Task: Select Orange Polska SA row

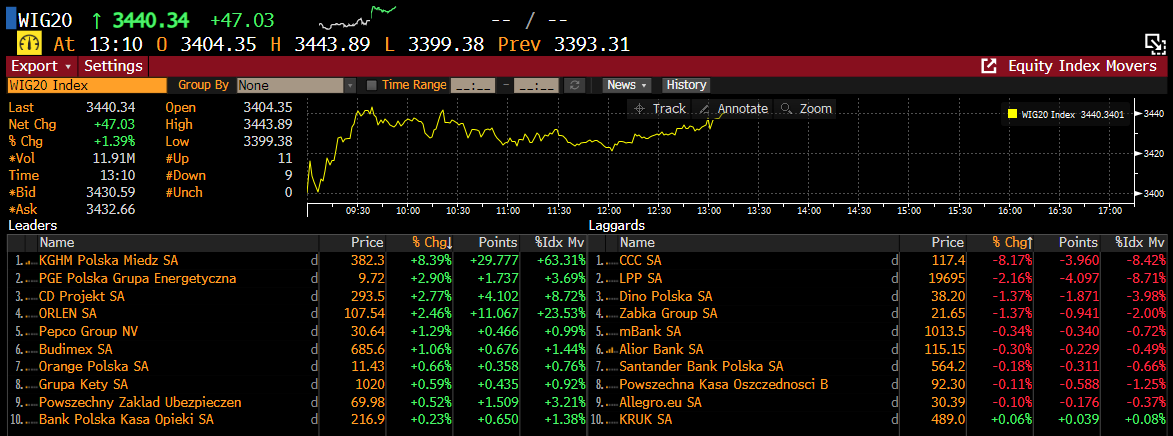Action: 297,366
